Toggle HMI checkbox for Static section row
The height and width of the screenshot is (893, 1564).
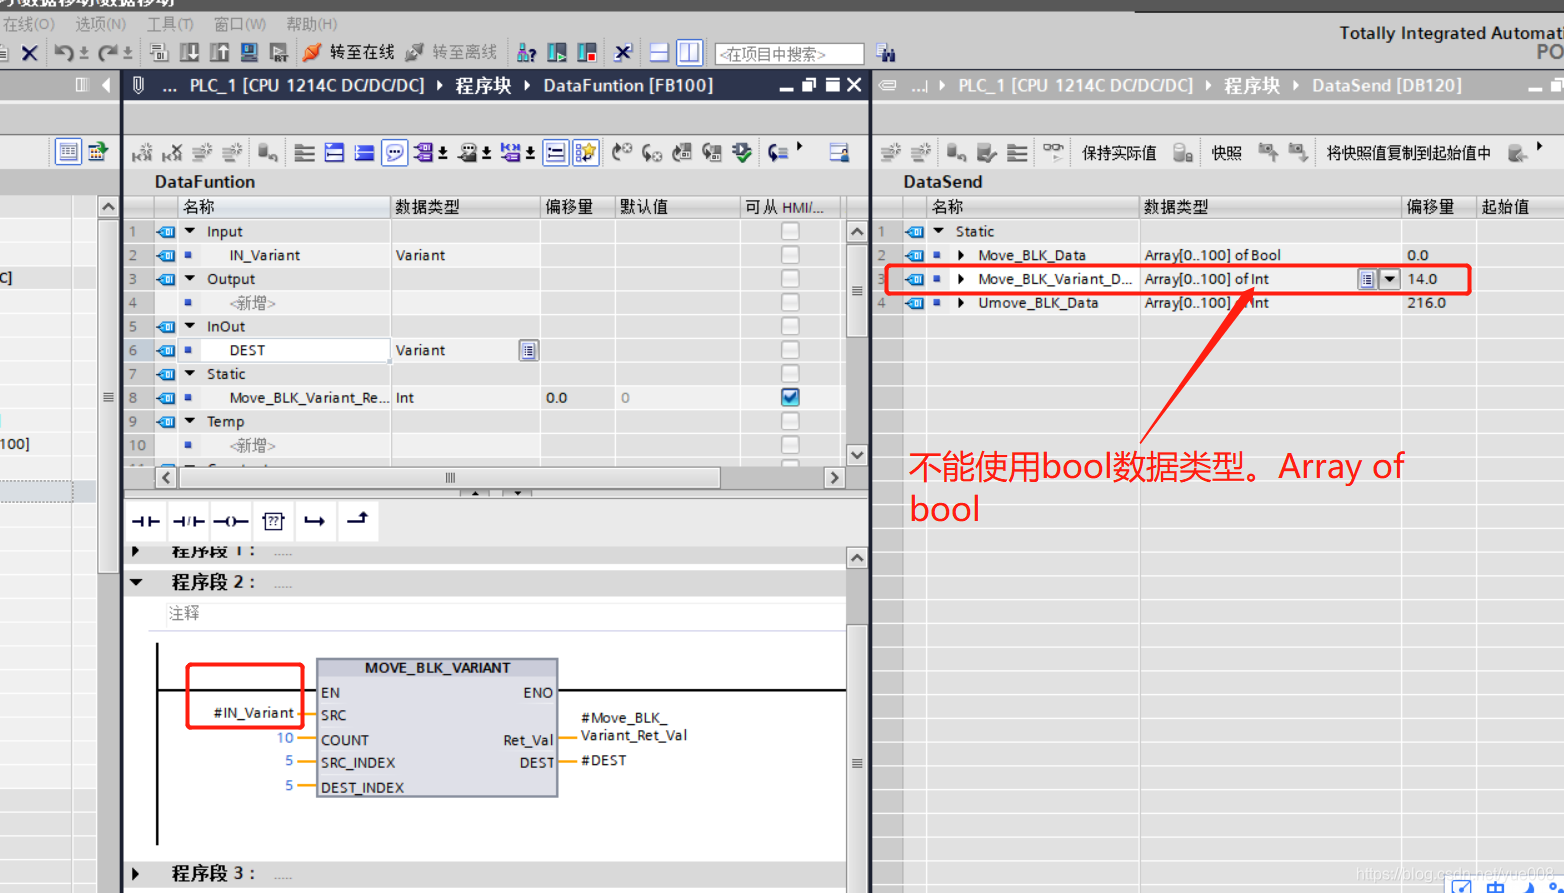[790, 374]
